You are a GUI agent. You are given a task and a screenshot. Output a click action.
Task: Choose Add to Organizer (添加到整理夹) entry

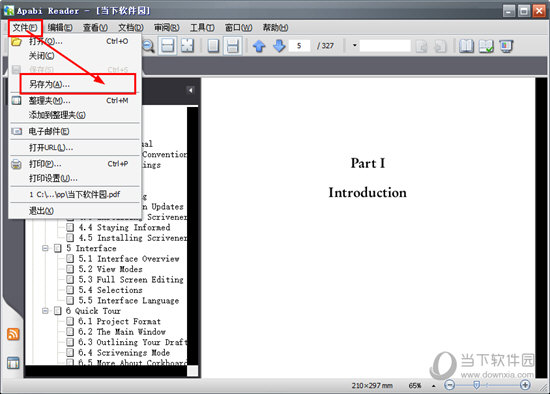(75, 115)
